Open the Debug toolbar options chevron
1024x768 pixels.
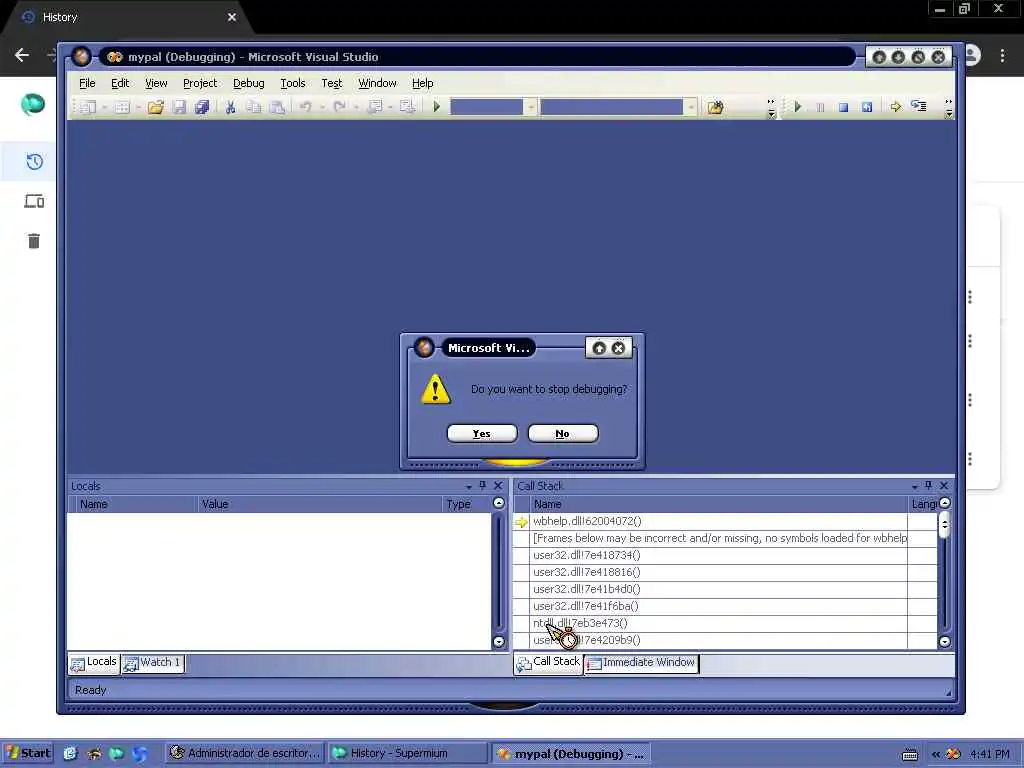pyautogui.click(x=948, y=108)
